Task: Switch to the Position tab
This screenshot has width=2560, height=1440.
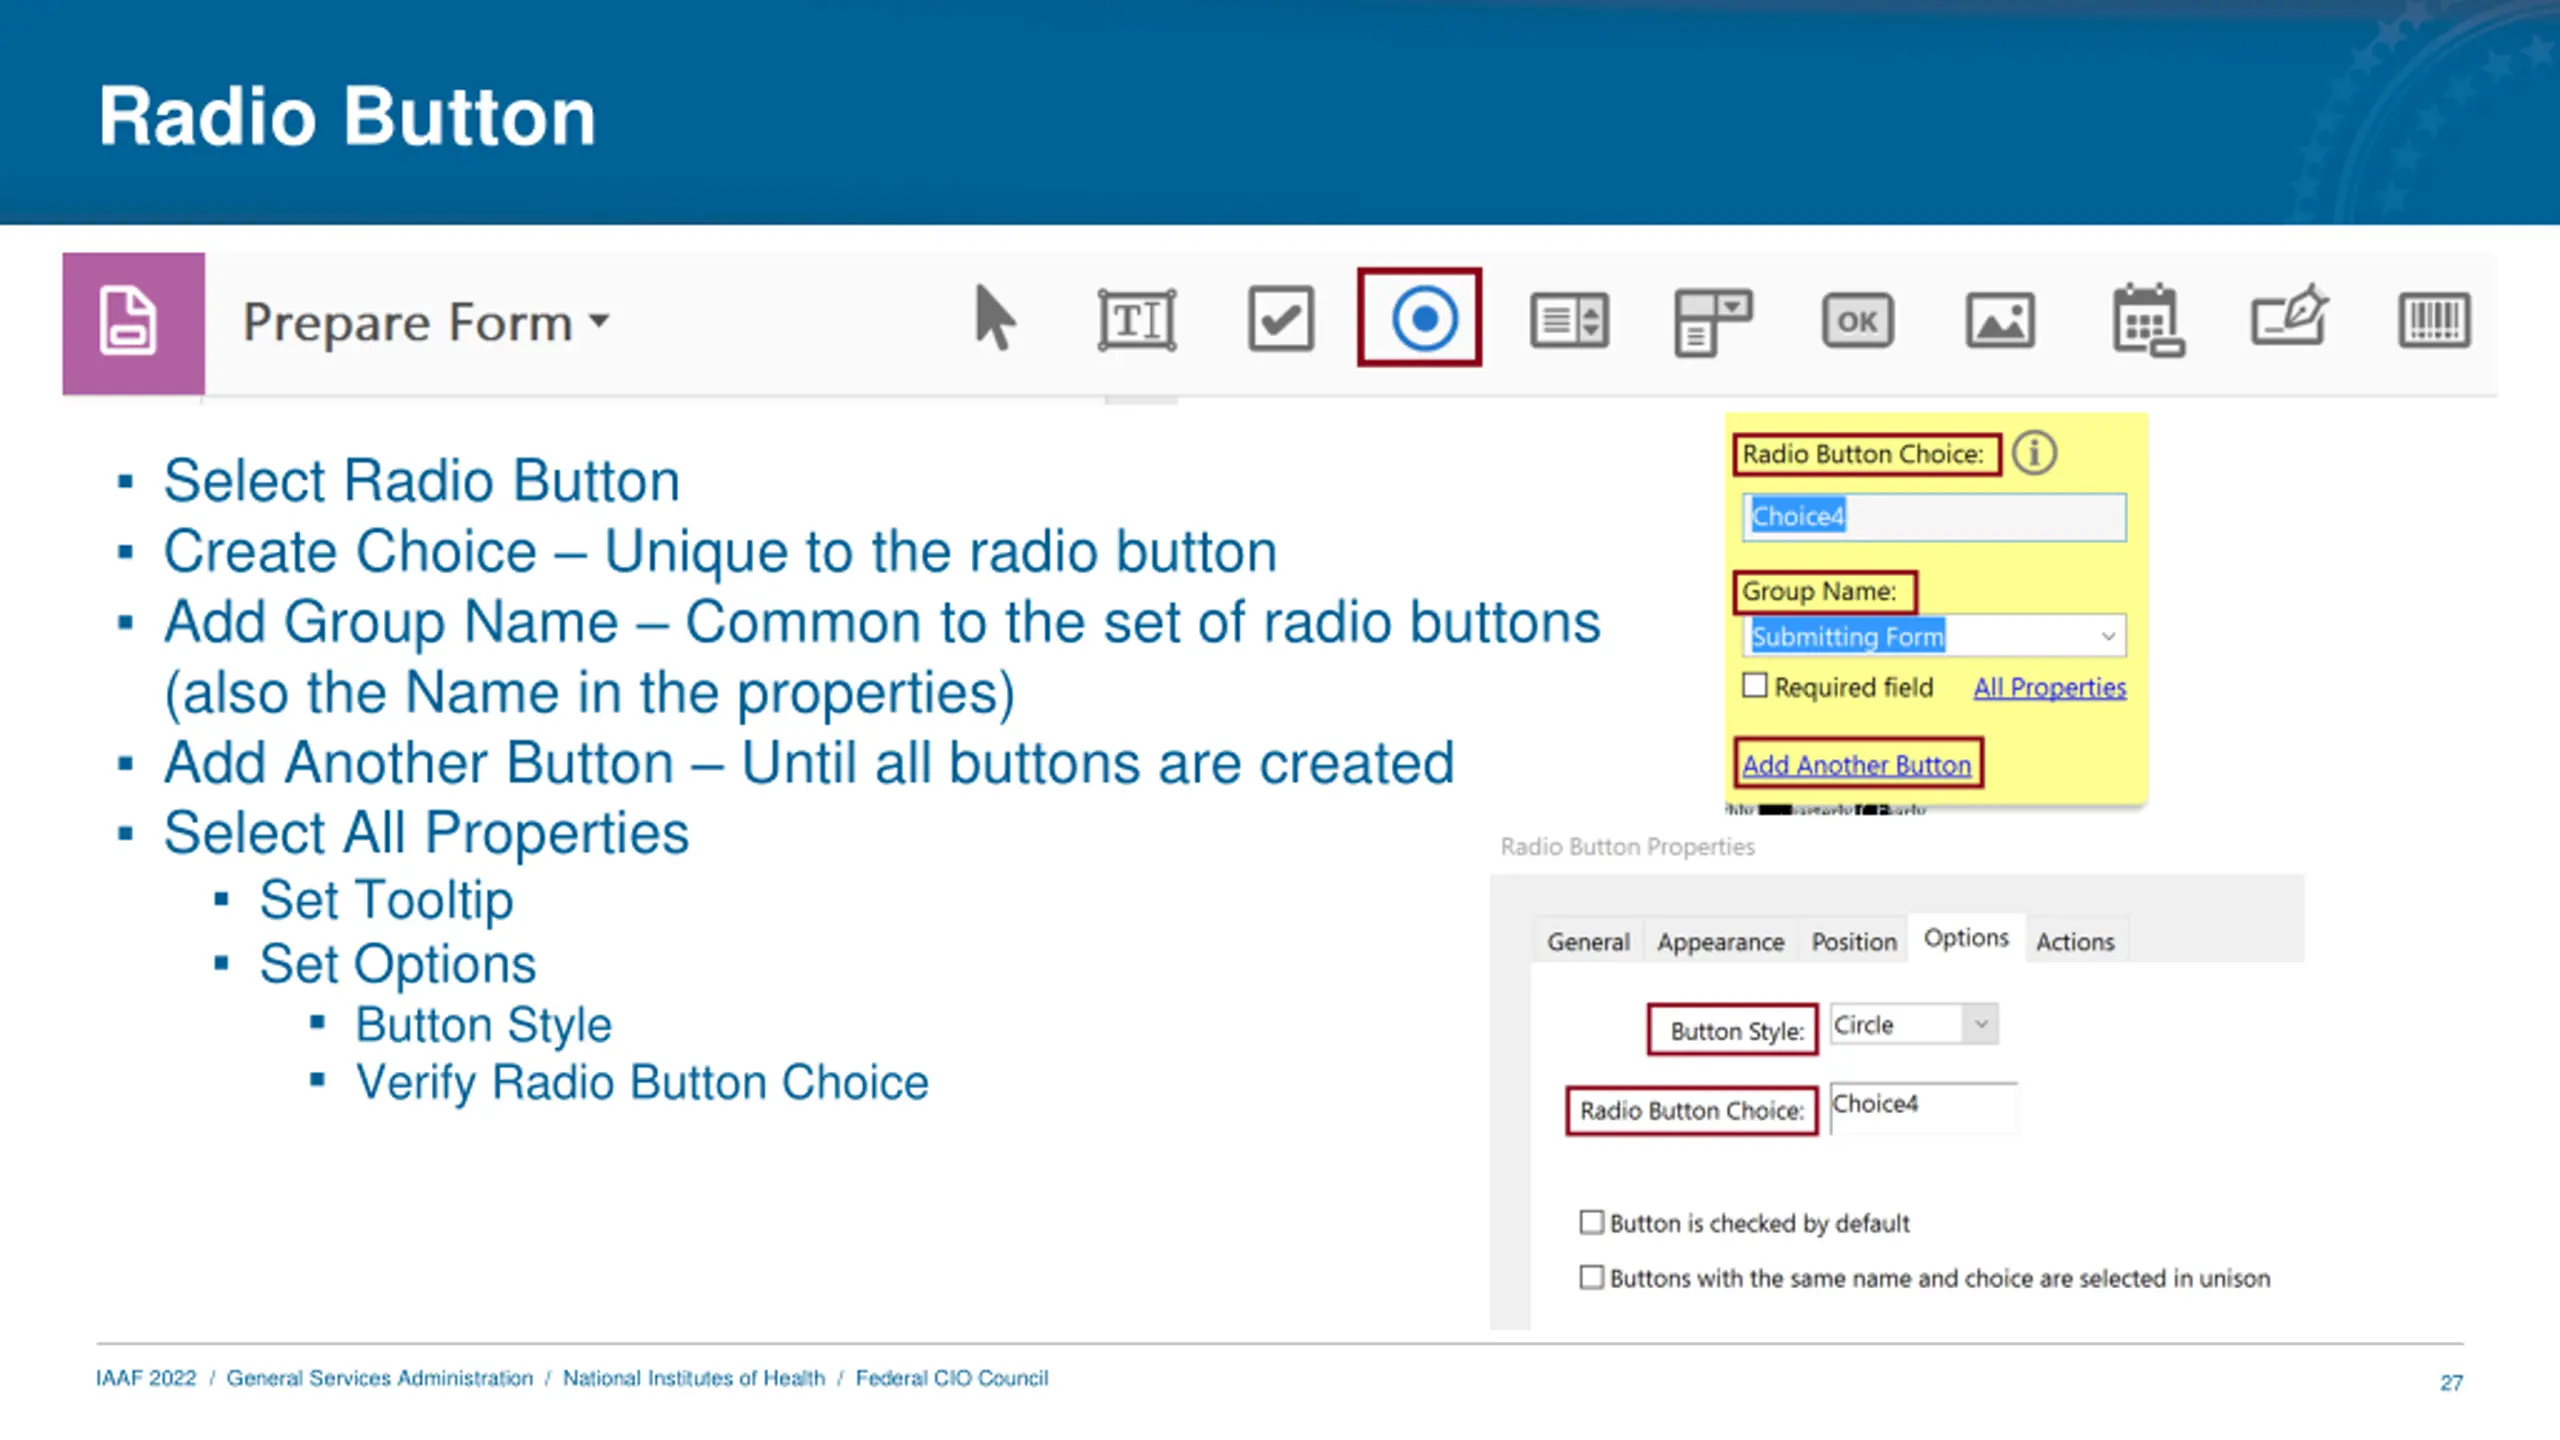Action: 1854,942
